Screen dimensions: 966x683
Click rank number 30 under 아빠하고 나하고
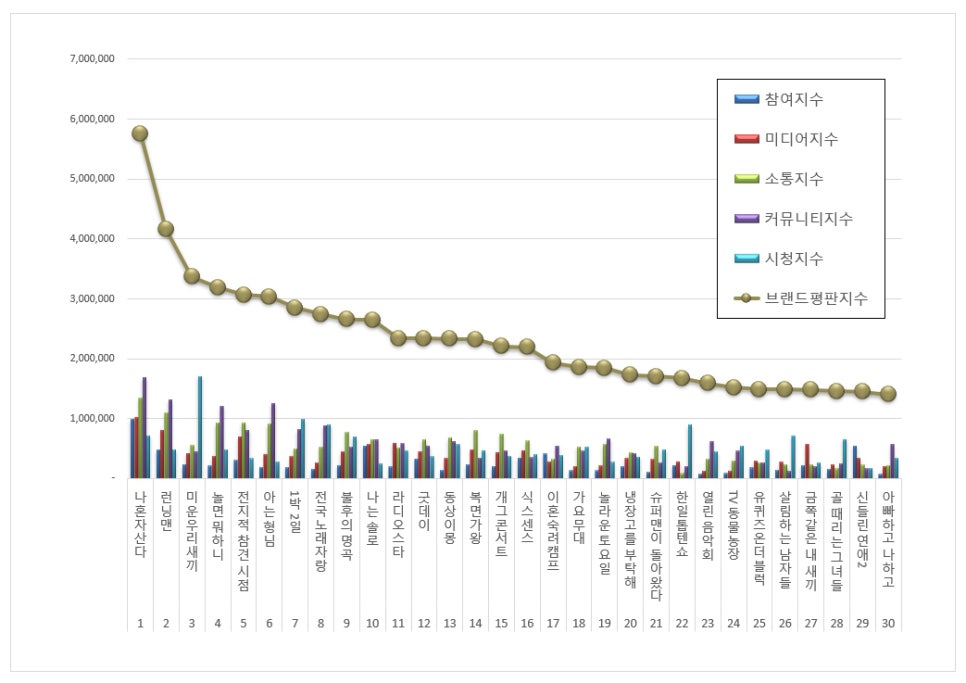(x=888, y=623)
